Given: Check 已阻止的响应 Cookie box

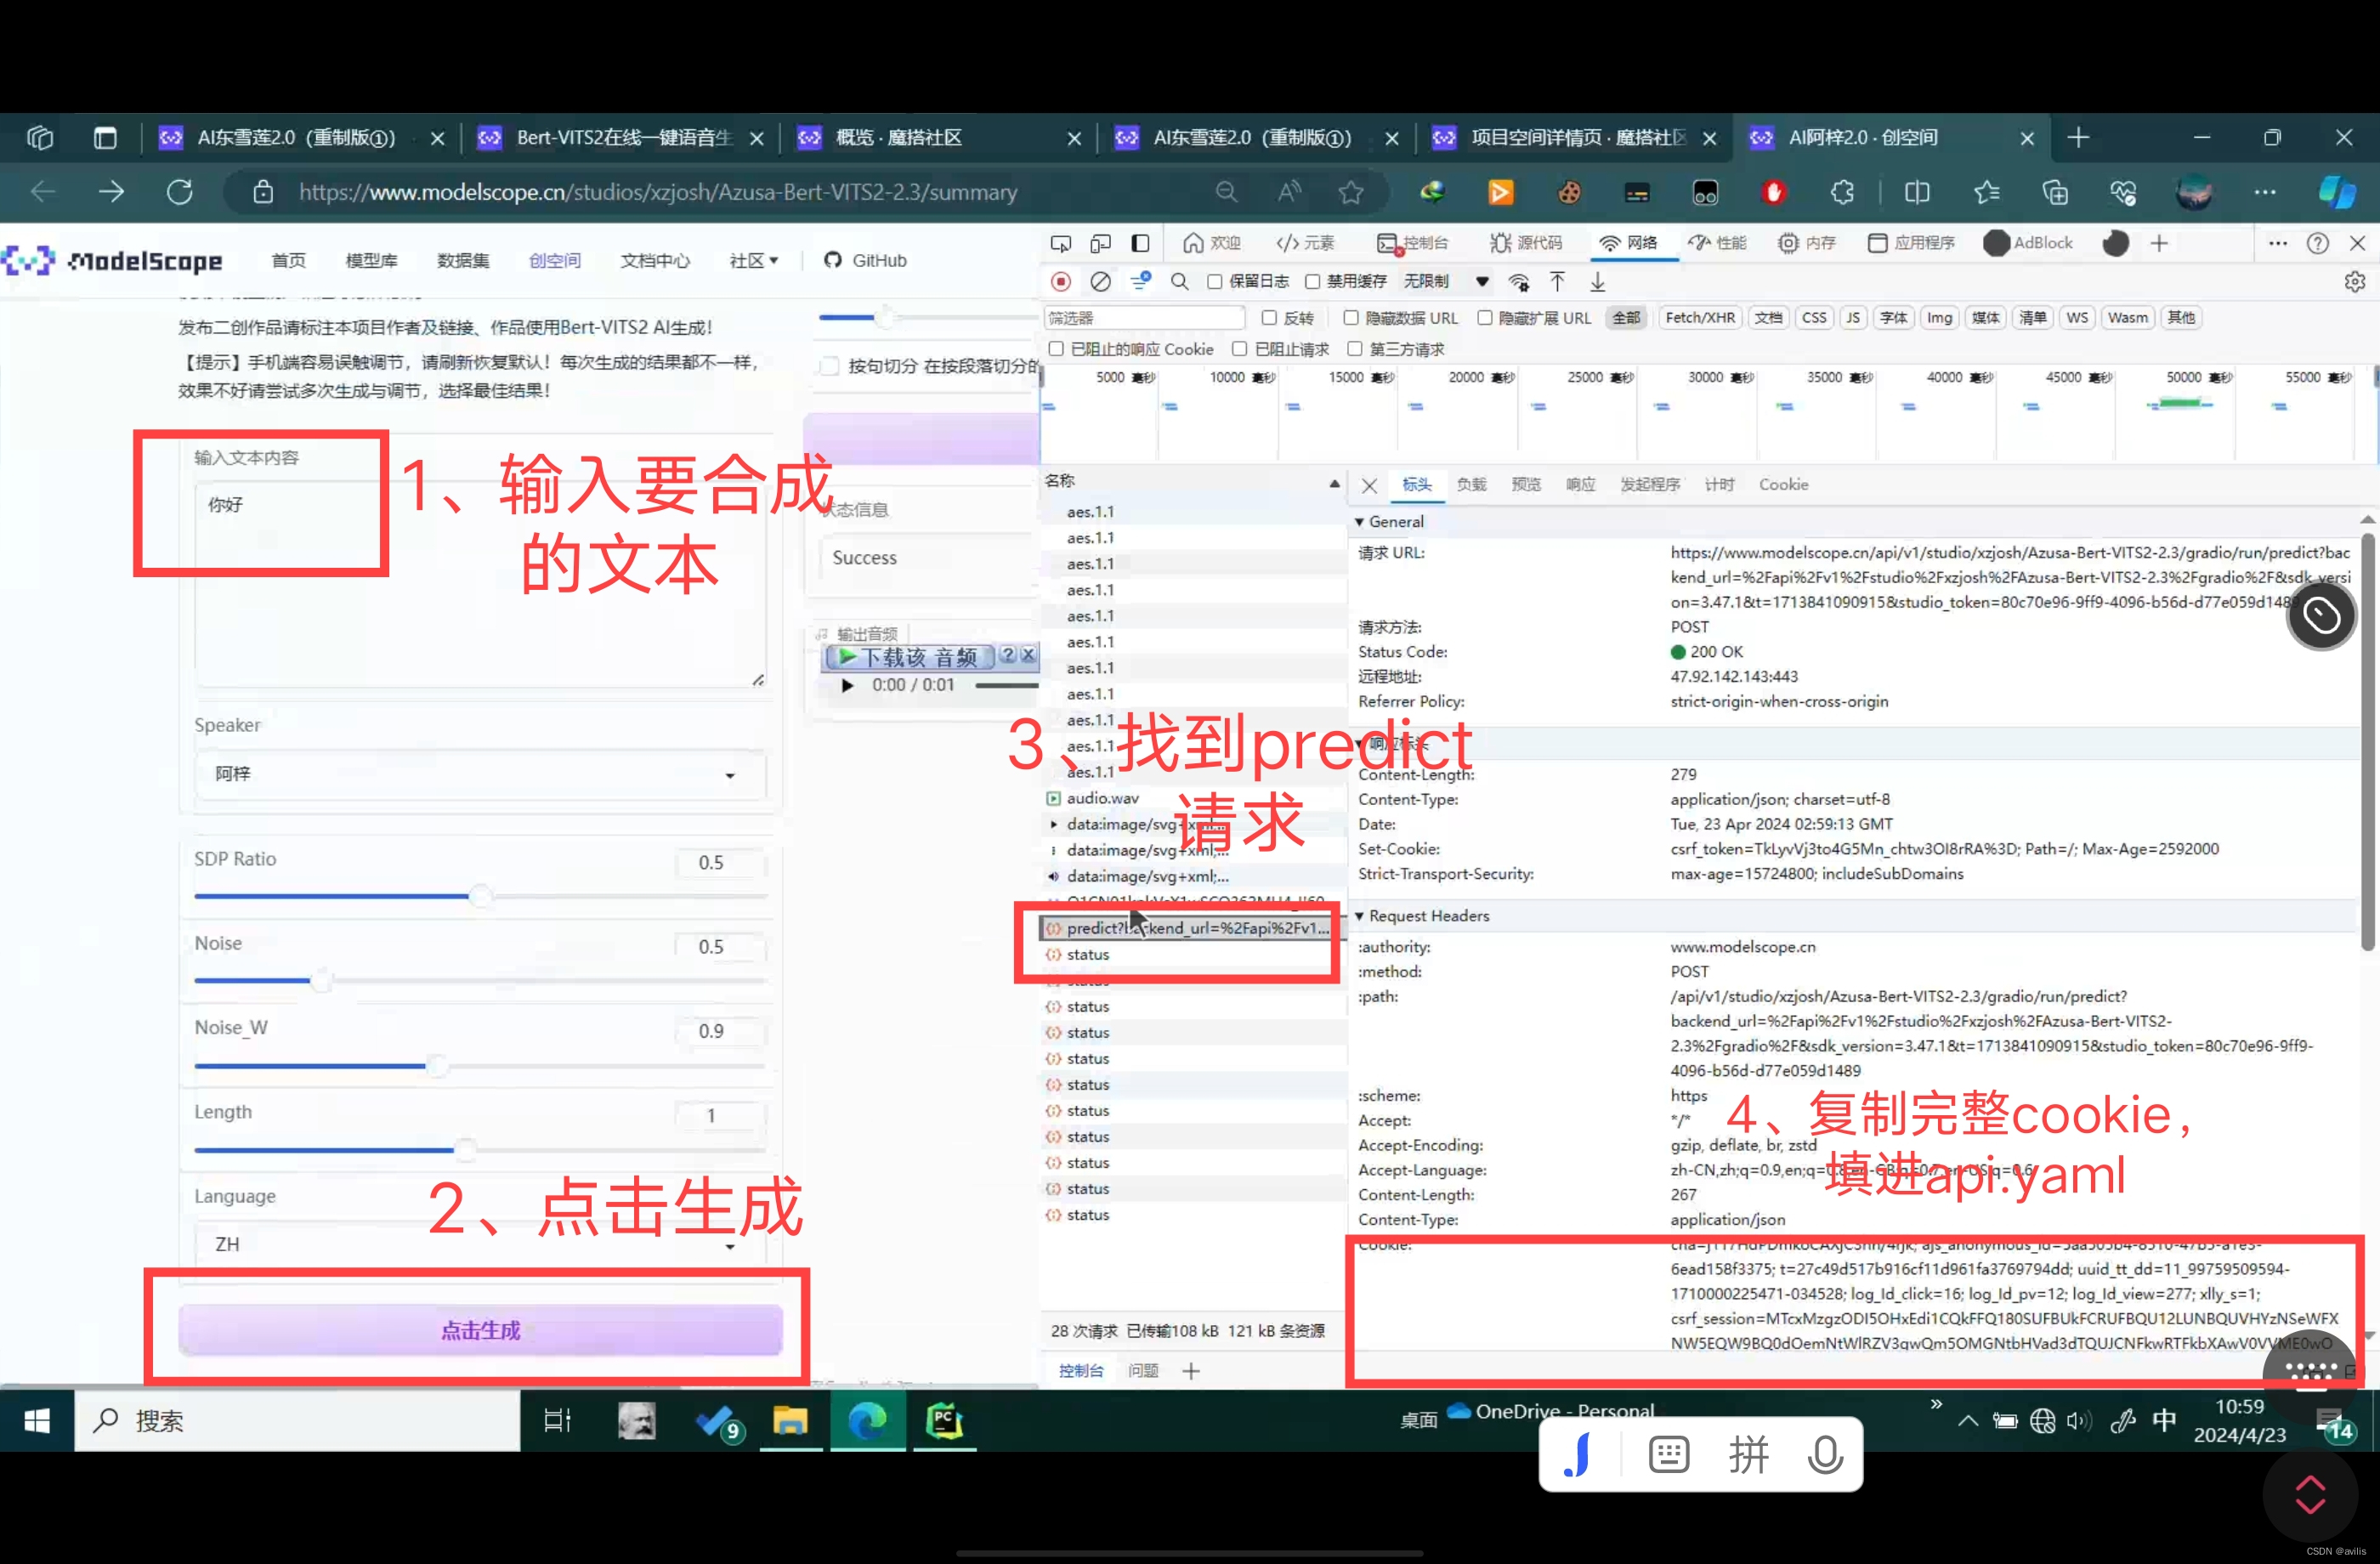Looking at the screenshot, I should point(1055,349).
